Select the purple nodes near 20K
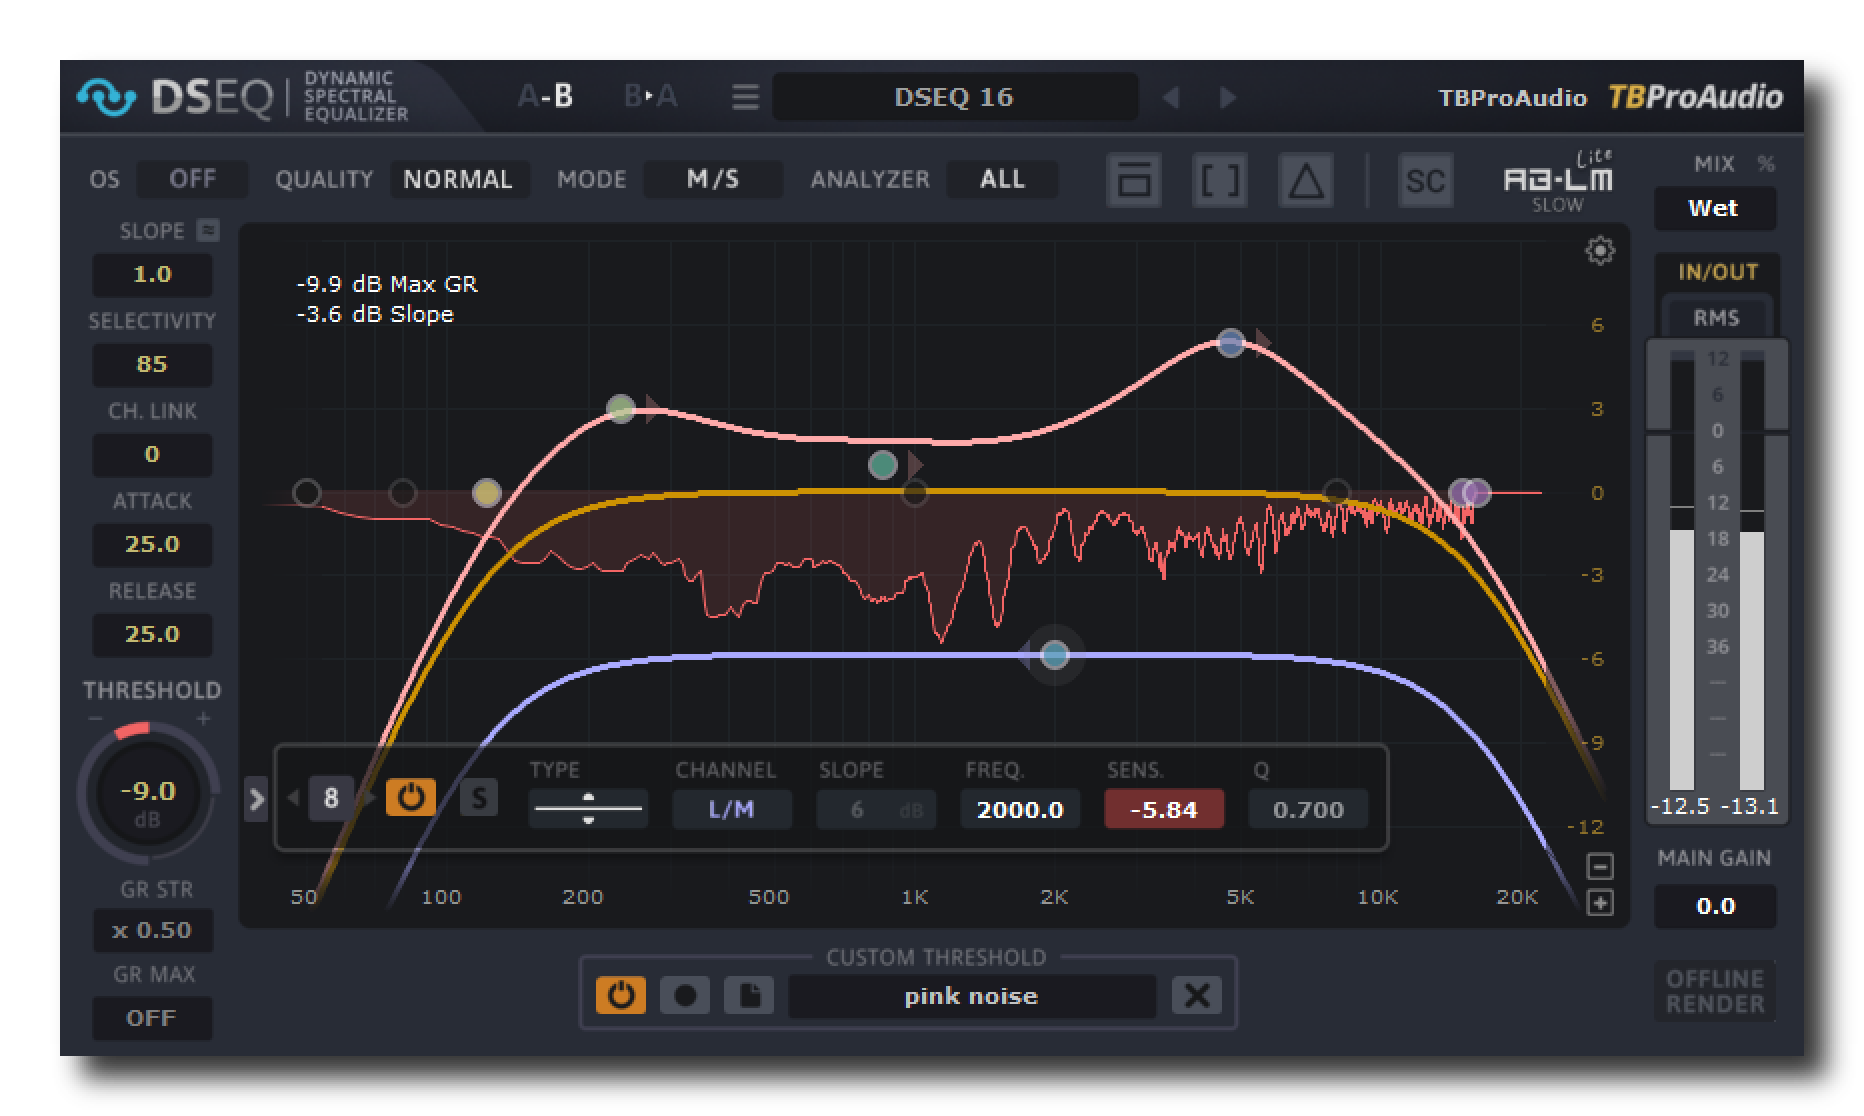Viewport: 1864px width, 1116px height. (1470, 493)
